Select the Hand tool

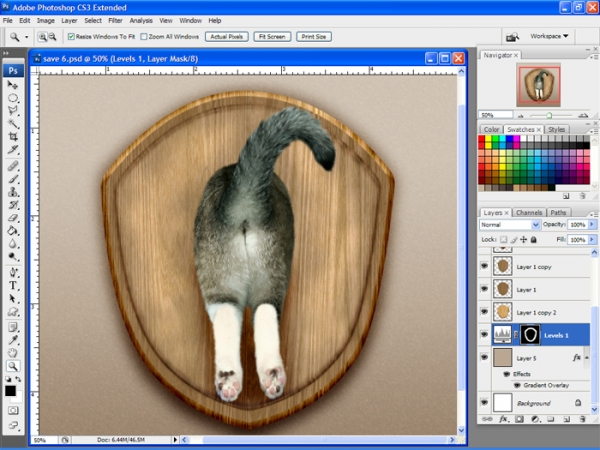[x=13, y=353]
